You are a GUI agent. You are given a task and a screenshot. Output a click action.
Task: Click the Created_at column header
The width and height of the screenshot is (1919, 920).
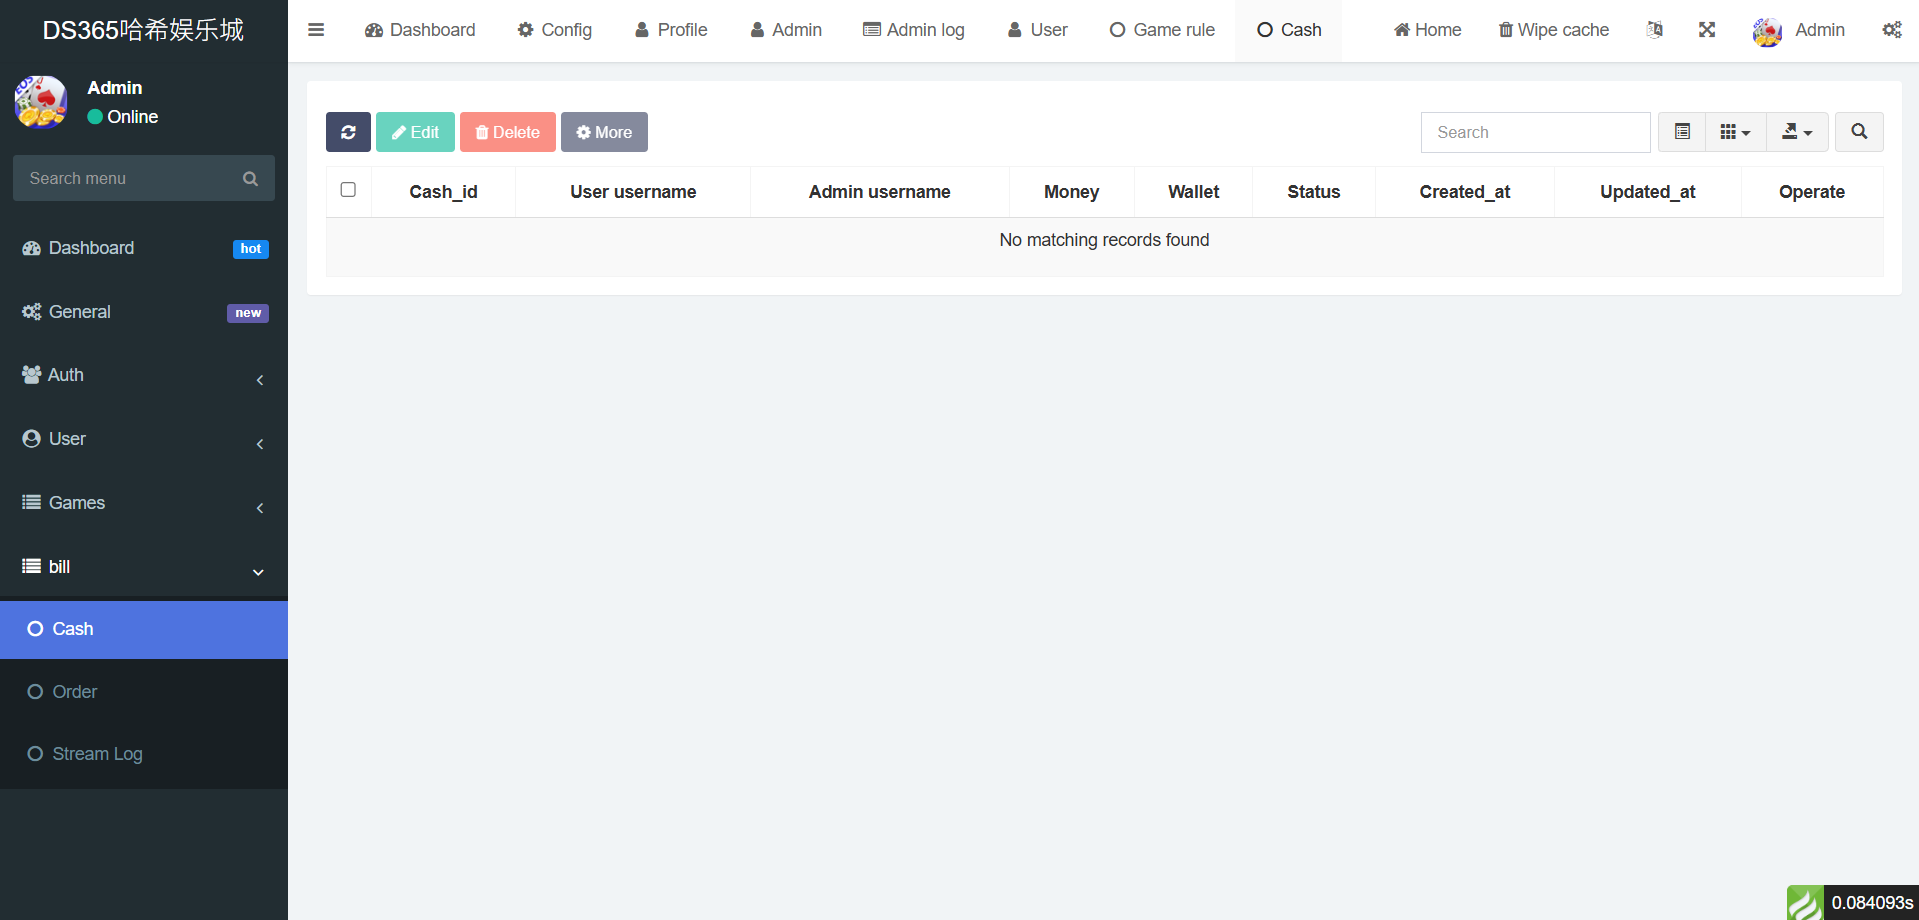[x=1465, y=192]
